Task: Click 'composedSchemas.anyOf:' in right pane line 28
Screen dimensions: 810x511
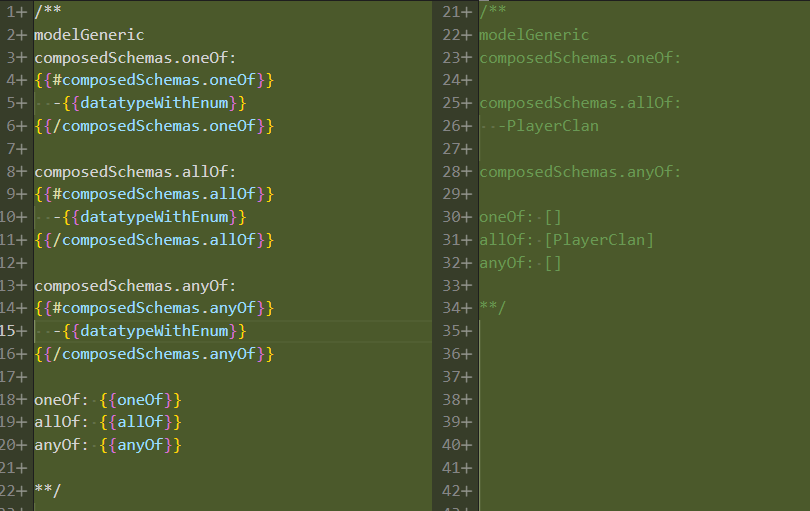Action: click(580, 172)
